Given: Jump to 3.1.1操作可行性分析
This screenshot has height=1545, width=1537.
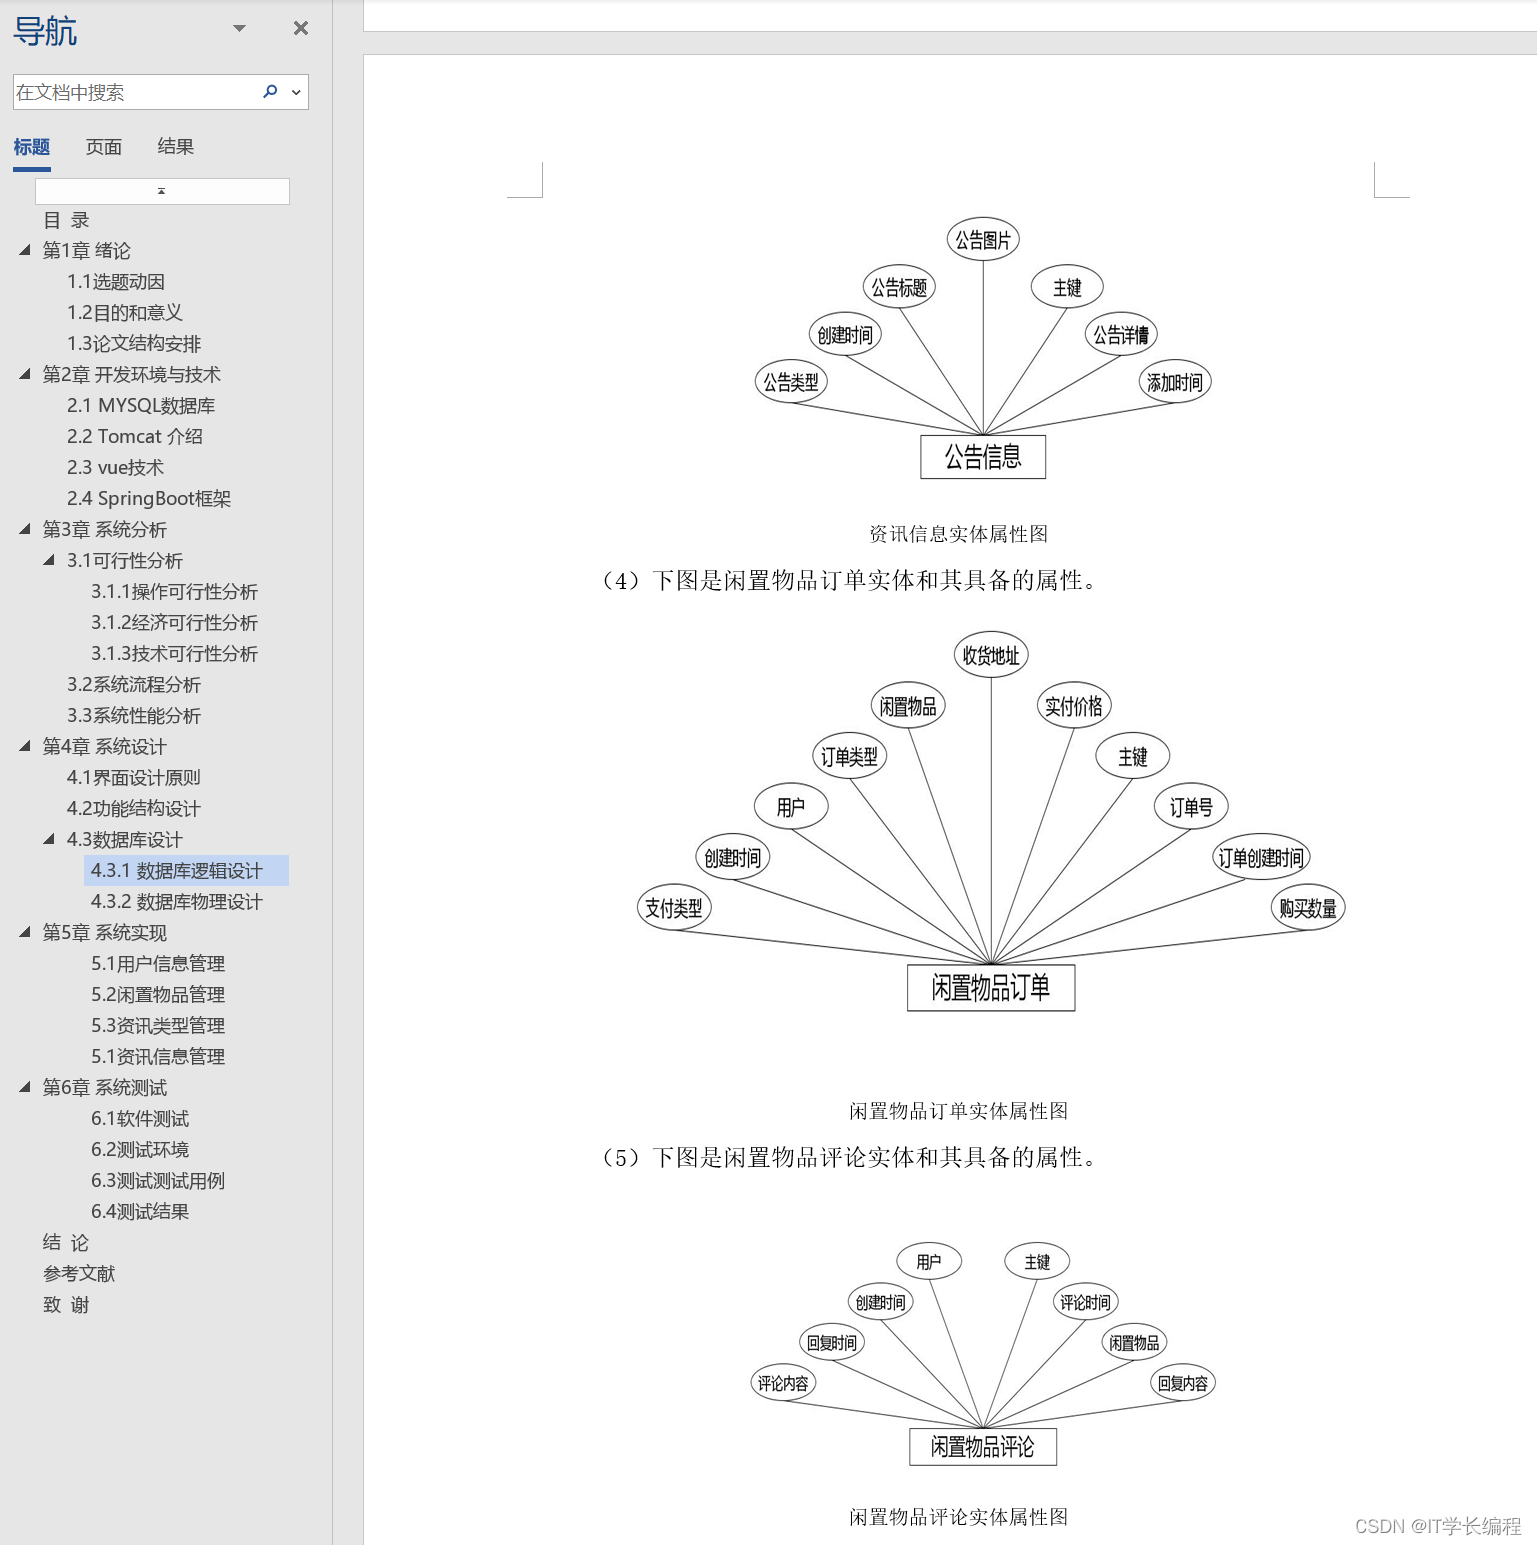Looking at the screenshot, I should 174,592.
